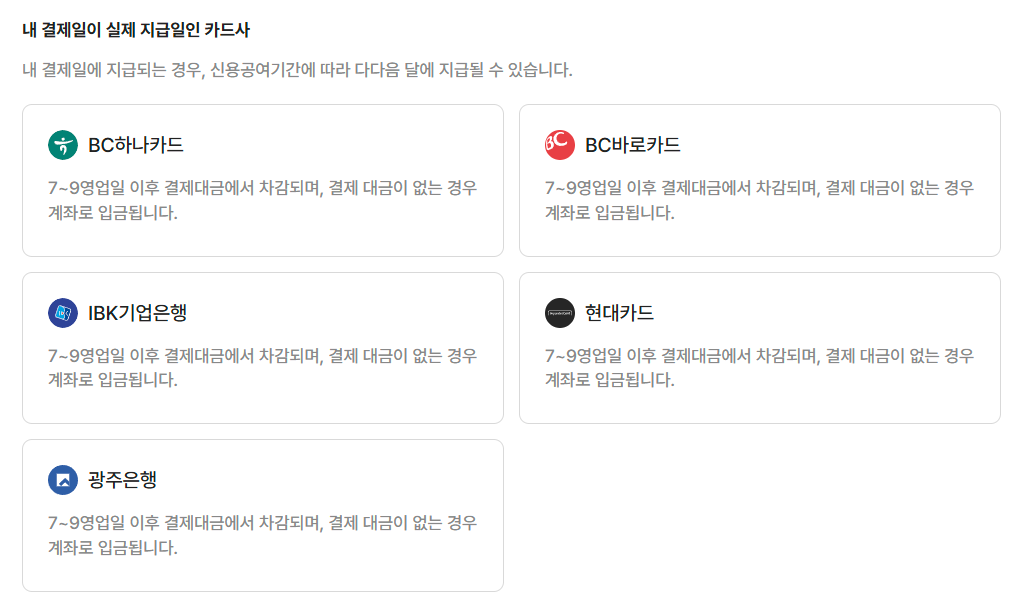Open the BC바로카드 card panel
1031x603 pixels.
click(x=758, y=180)
